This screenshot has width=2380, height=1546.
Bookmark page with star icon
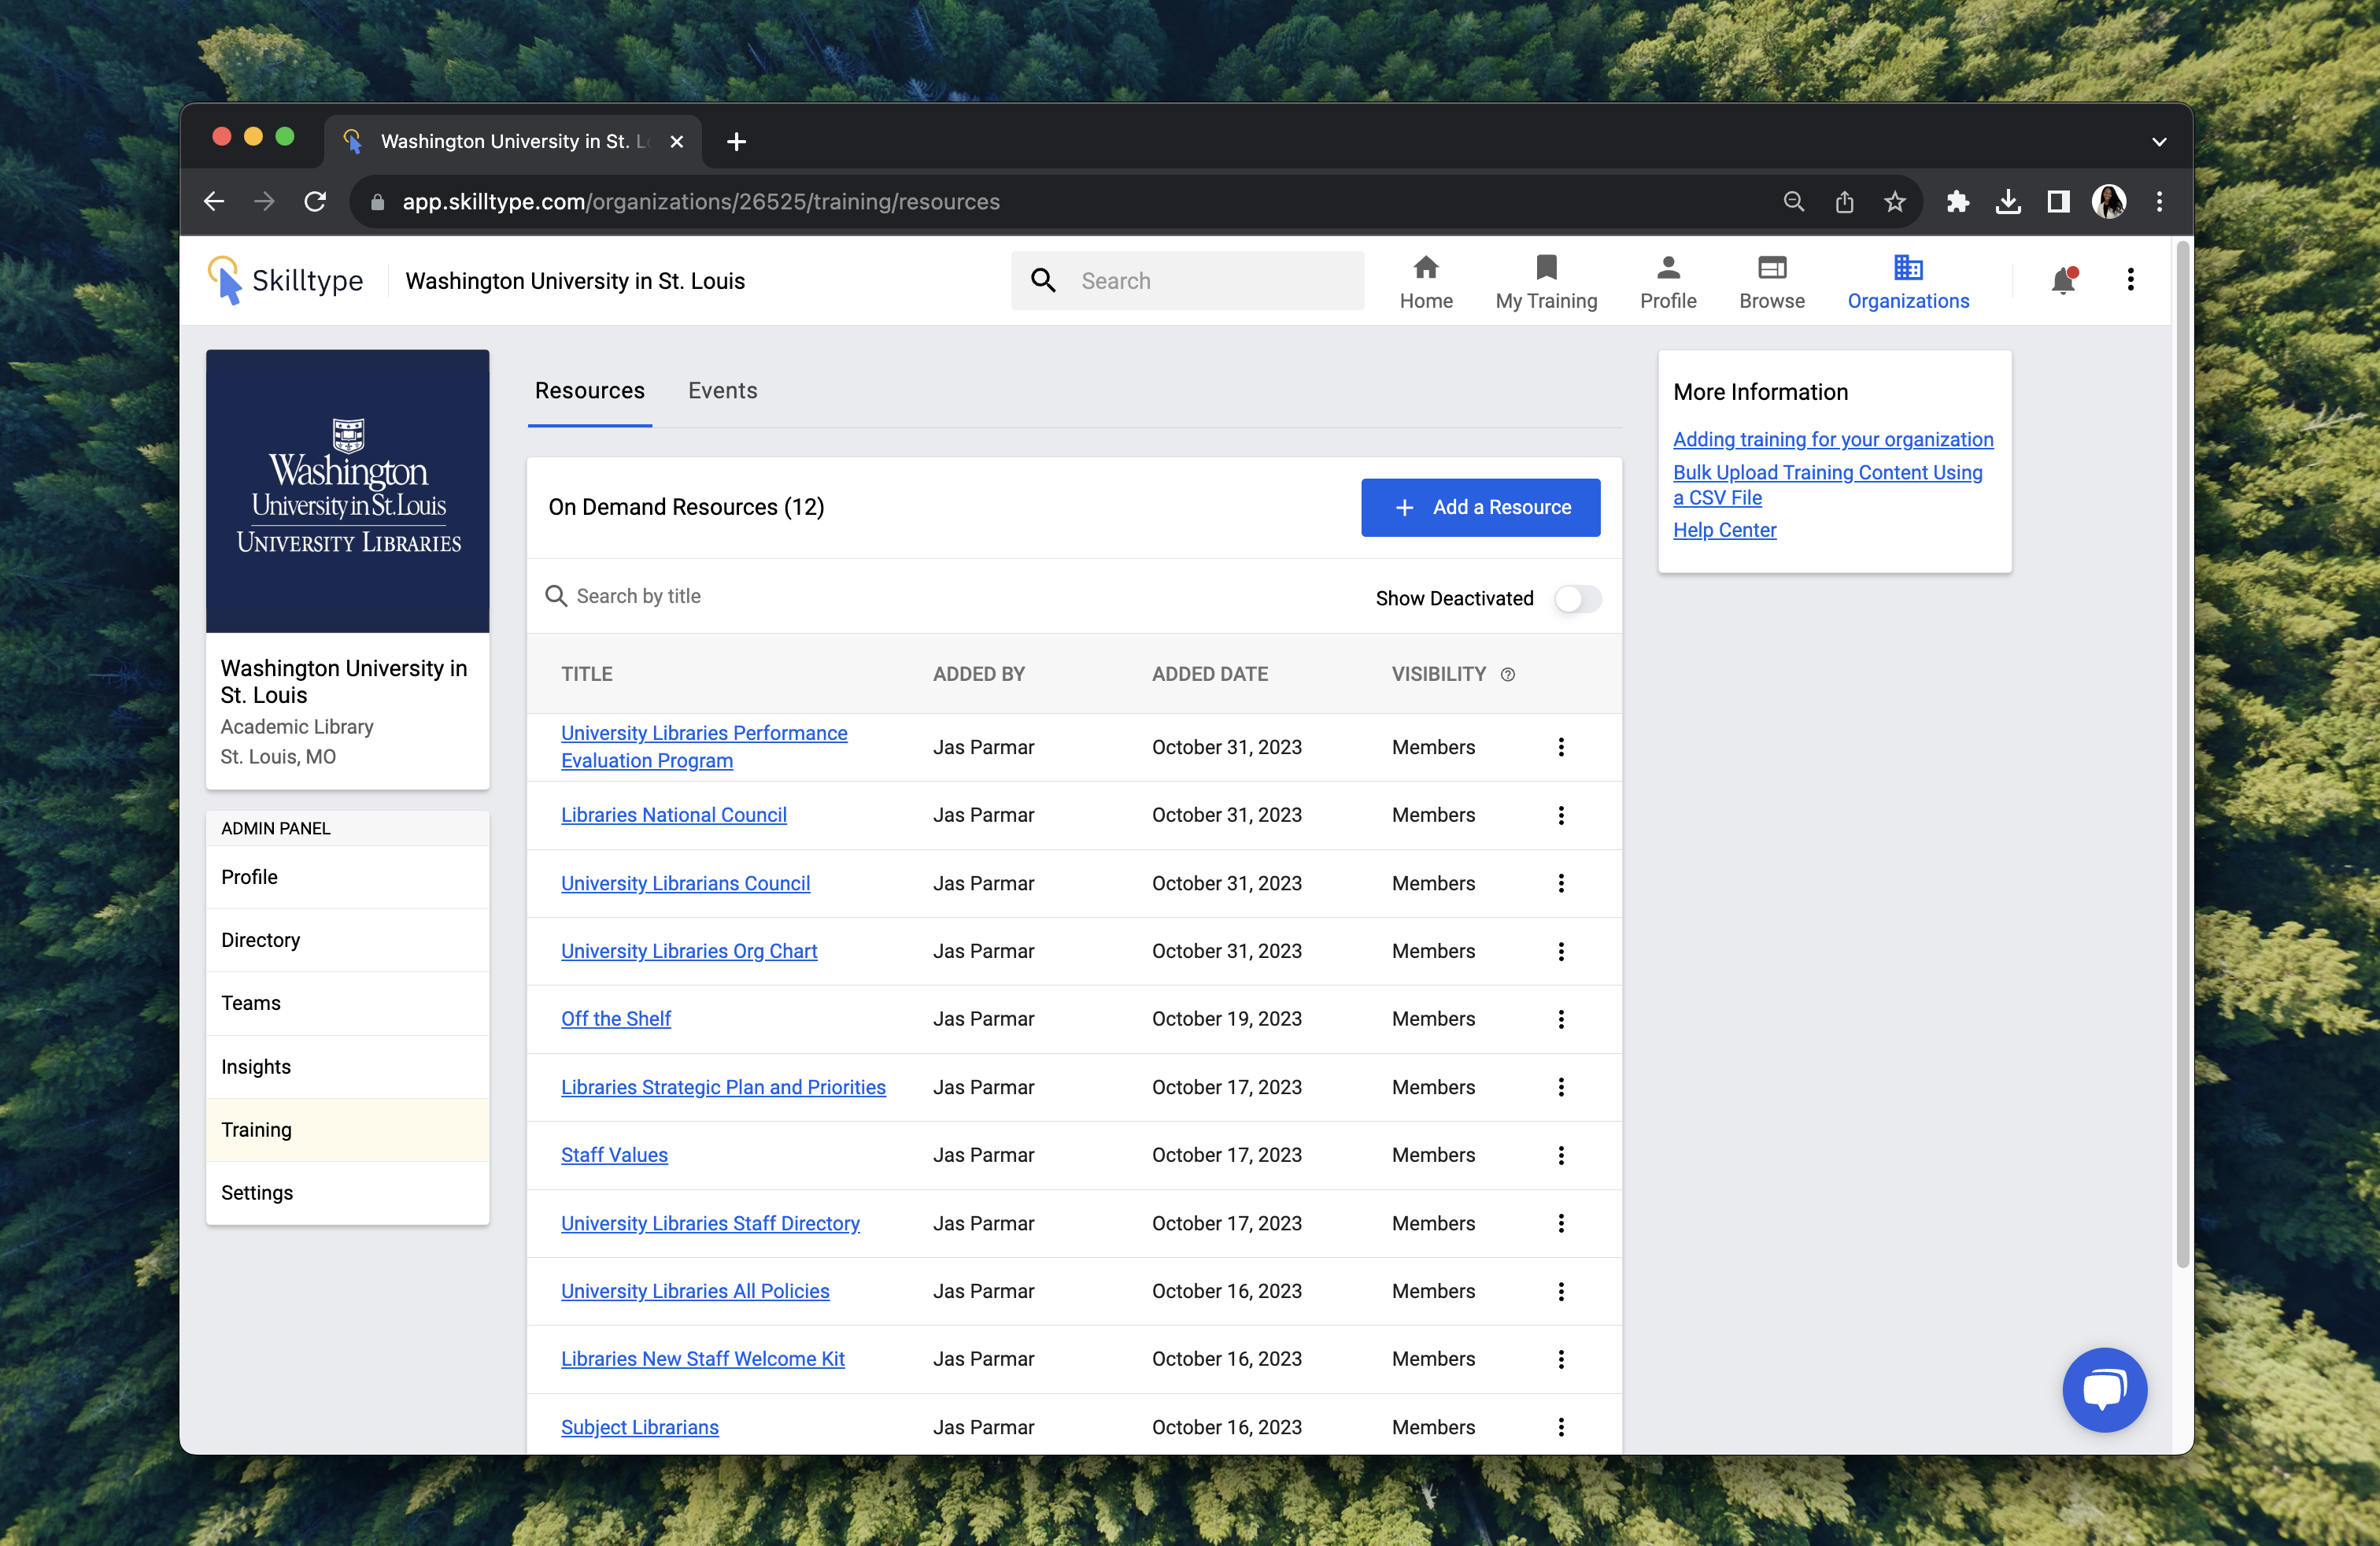(x=1894, y=202)
